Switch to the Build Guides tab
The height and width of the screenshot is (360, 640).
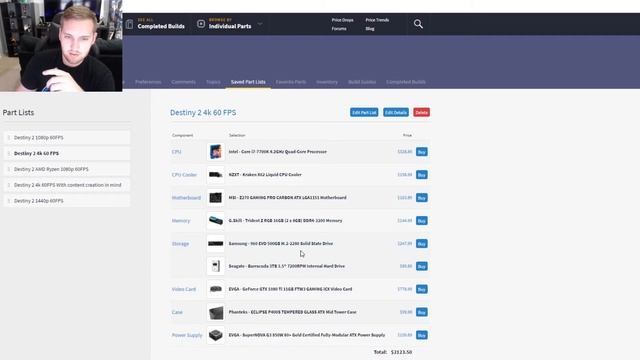(362, 82)
